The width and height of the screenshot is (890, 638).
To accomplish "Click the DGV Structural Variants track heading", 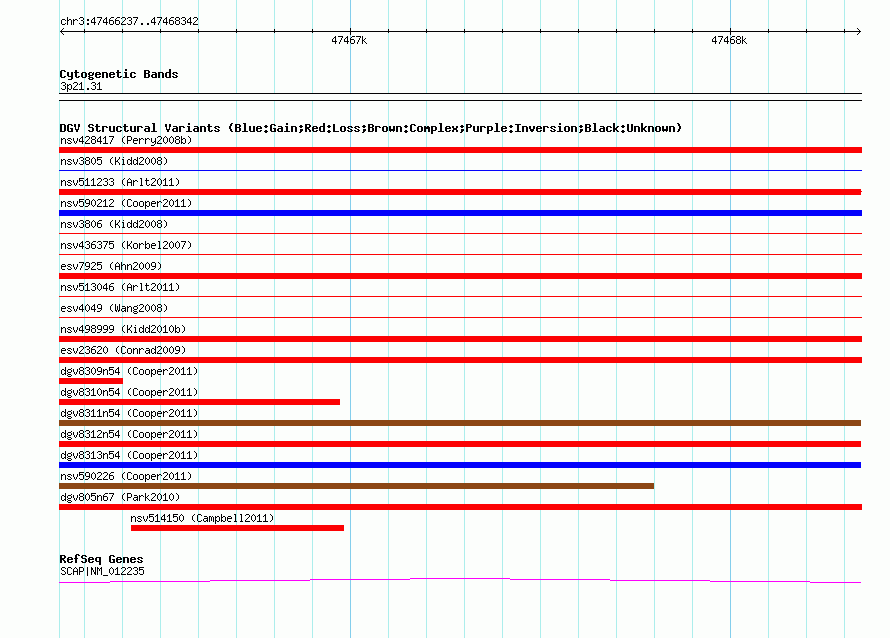I will tap(370, 128).
